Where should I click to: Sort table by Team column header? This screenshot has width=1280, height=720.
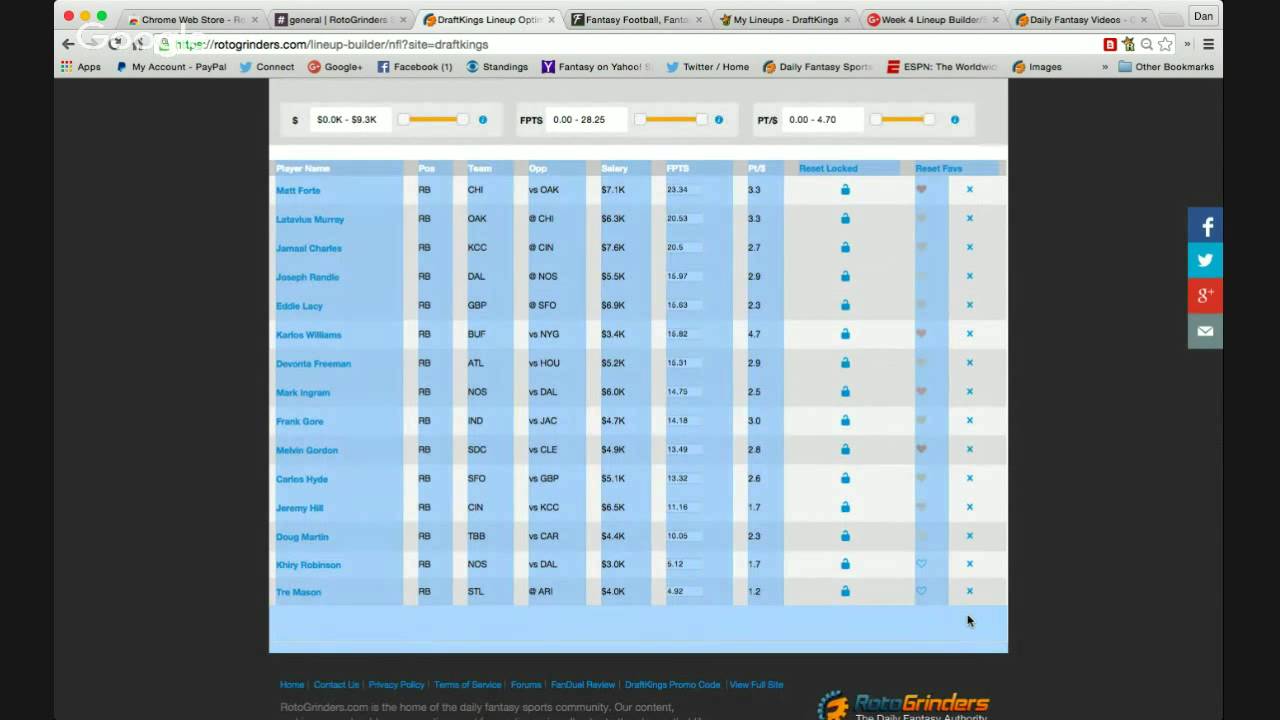point(479,168)
